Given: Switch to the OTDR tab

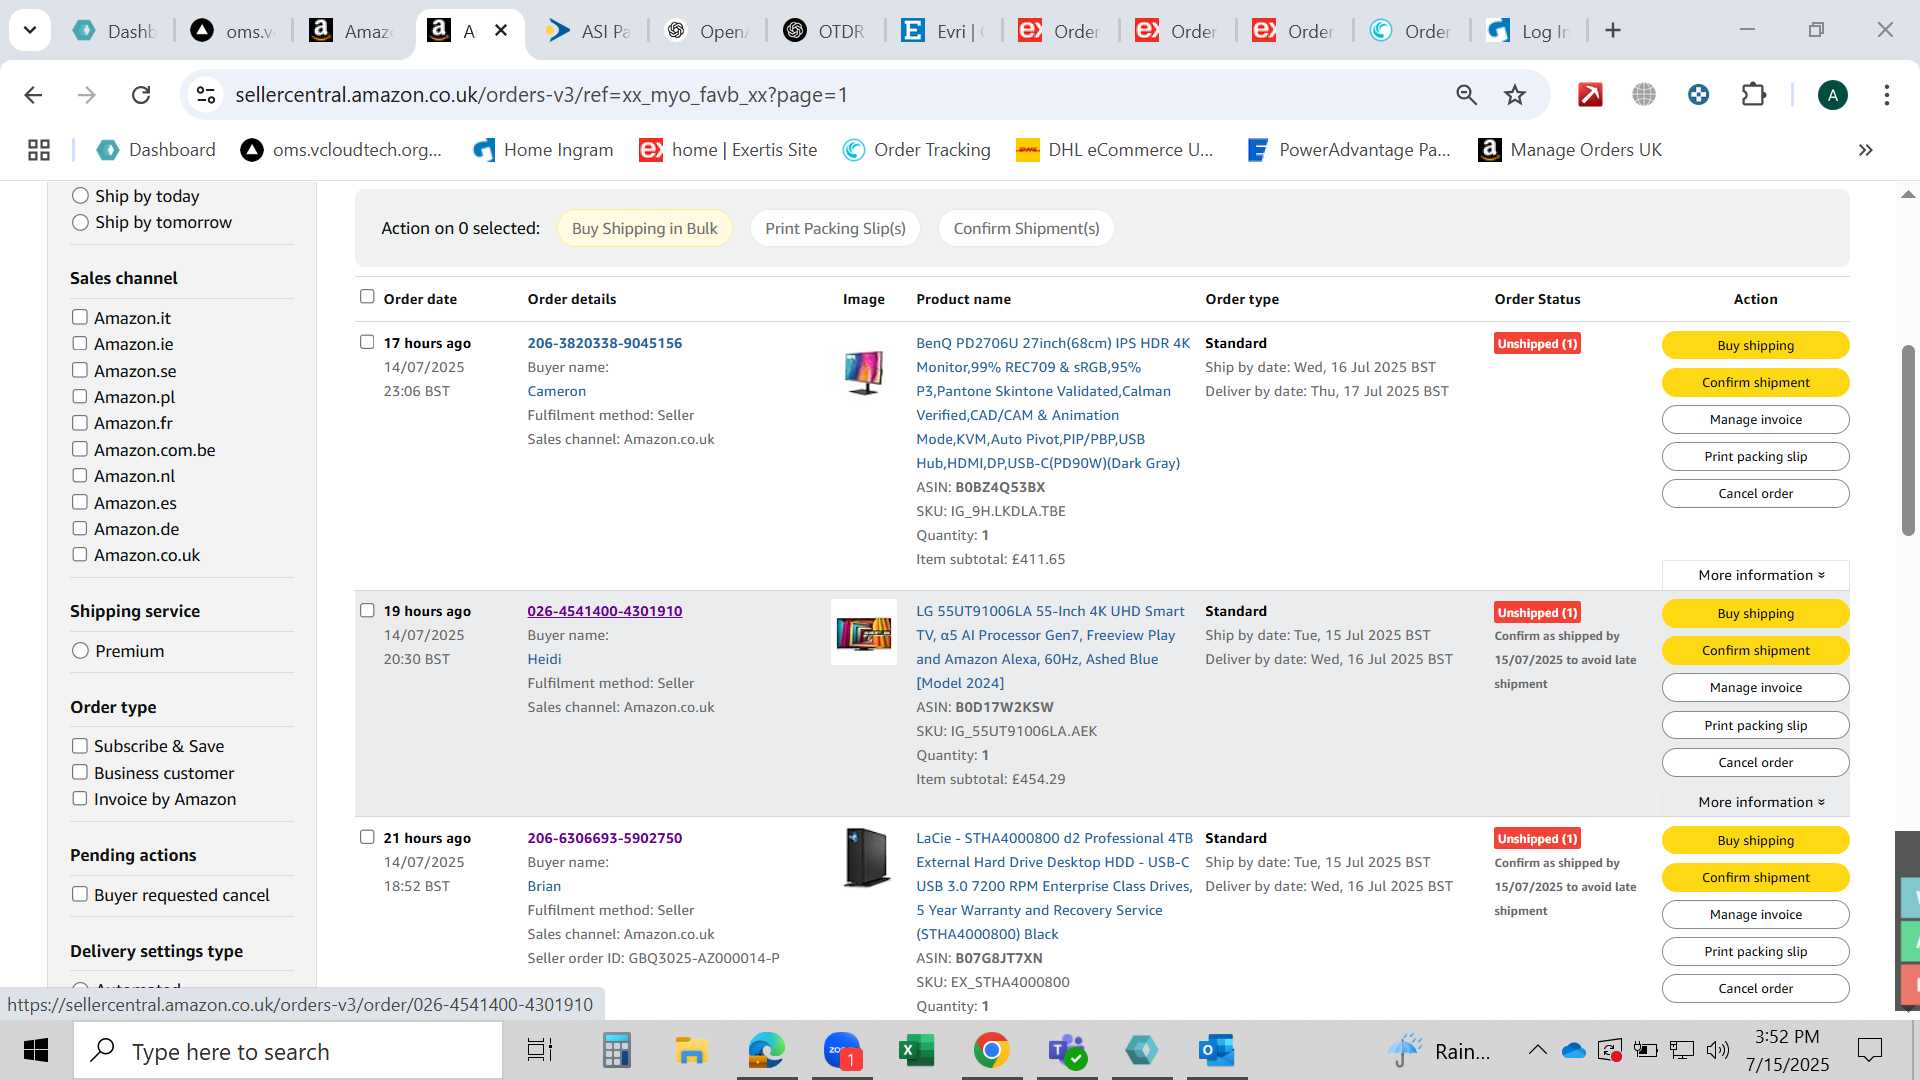Looking at the screenshot, I should 824,31.
